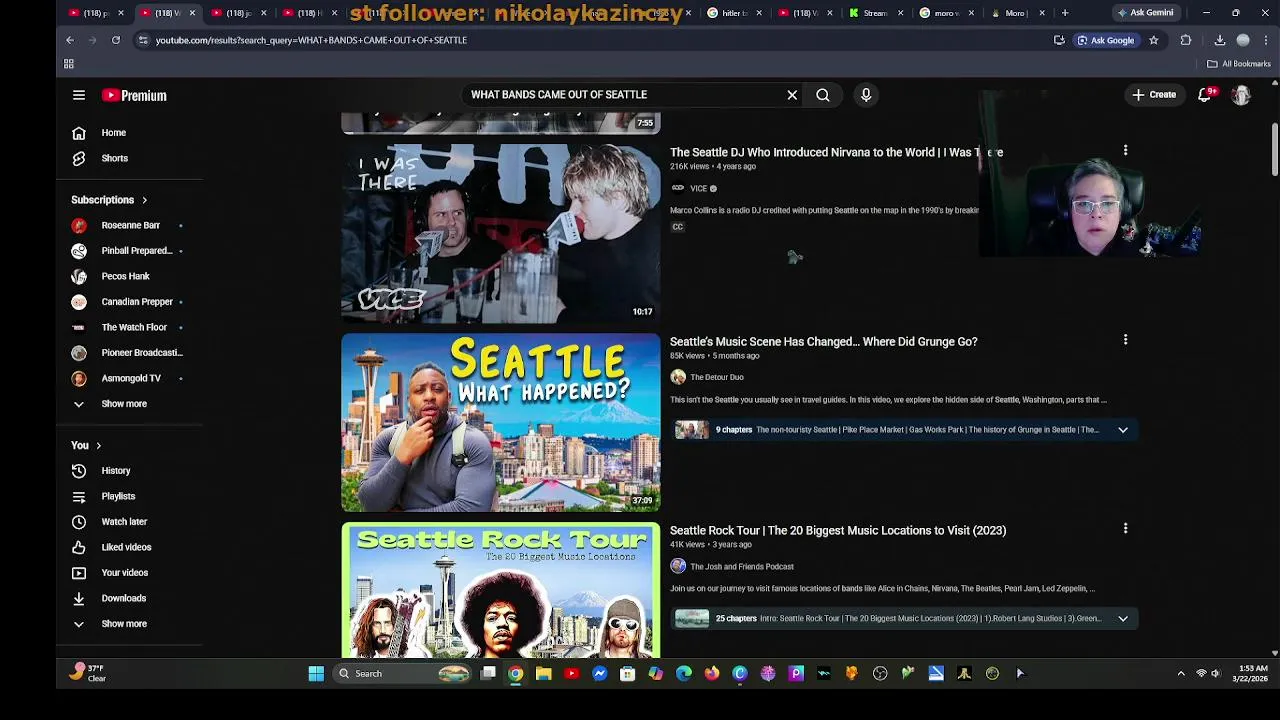Show hidden system tray icons
The width and height of the screenshot is (1280, 720).
(x=1181, y=673)
